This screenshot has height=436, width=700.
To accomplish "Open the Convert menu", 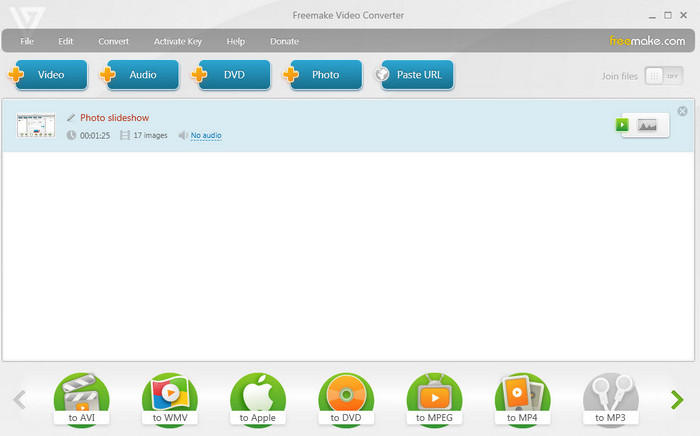I will (x=113, y=41).
